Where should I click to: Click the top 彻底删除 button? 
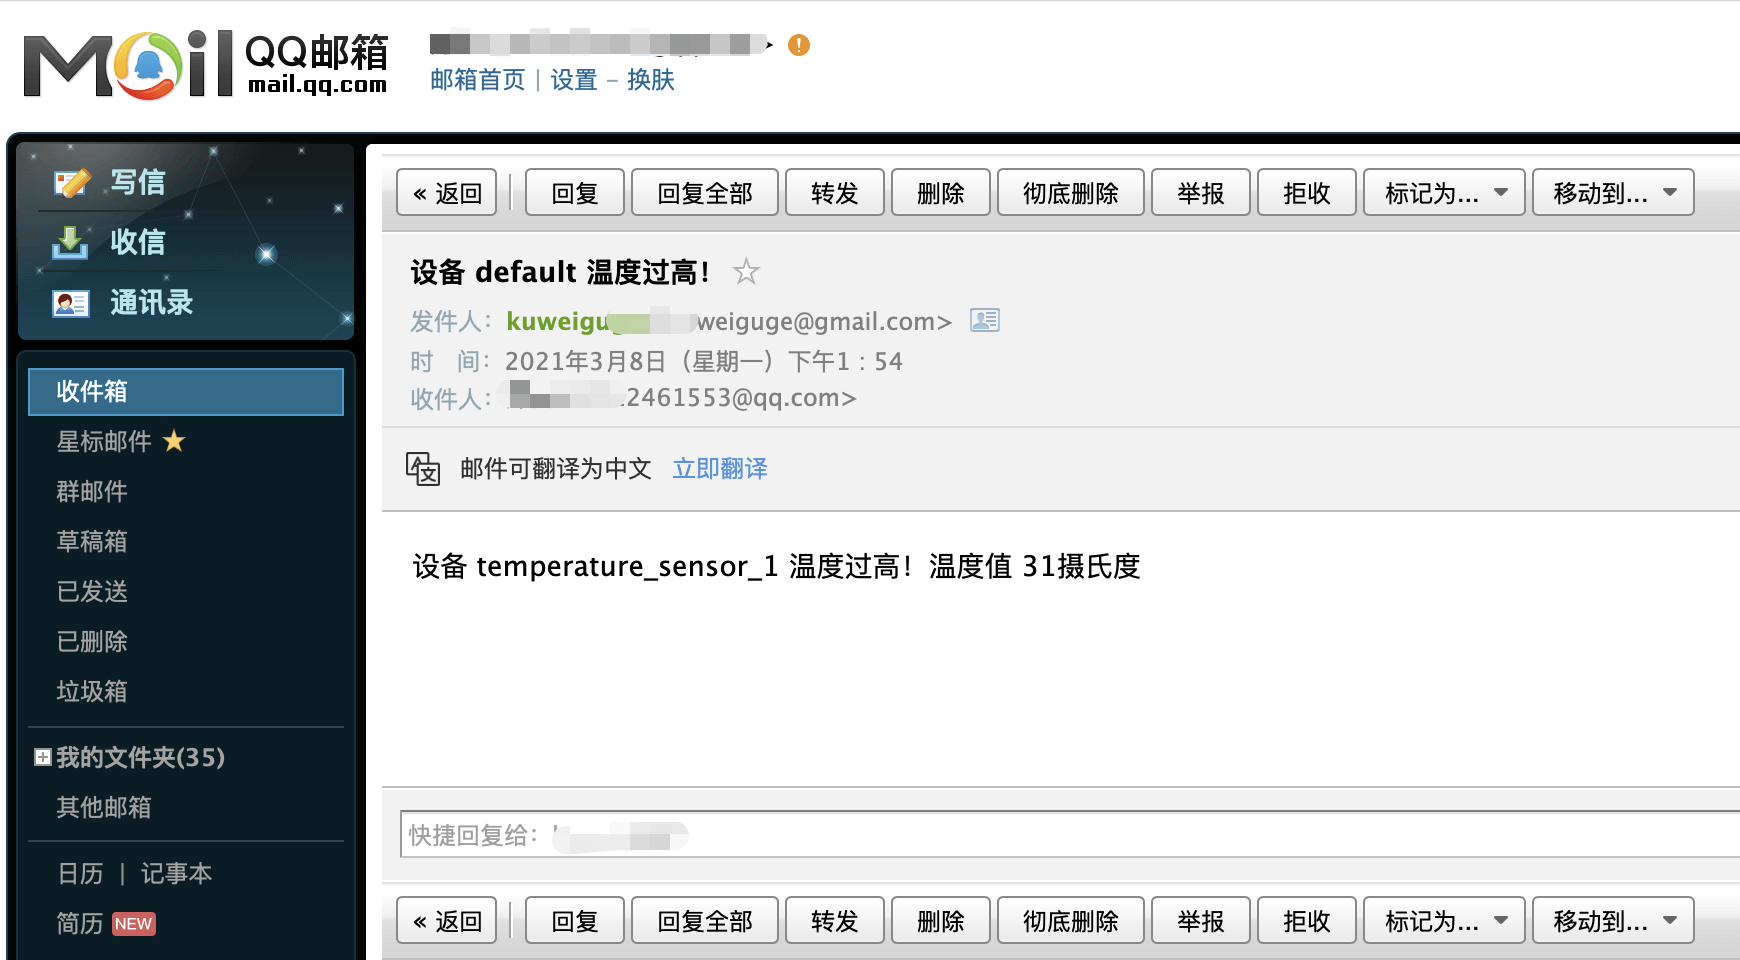point(1071,193)
